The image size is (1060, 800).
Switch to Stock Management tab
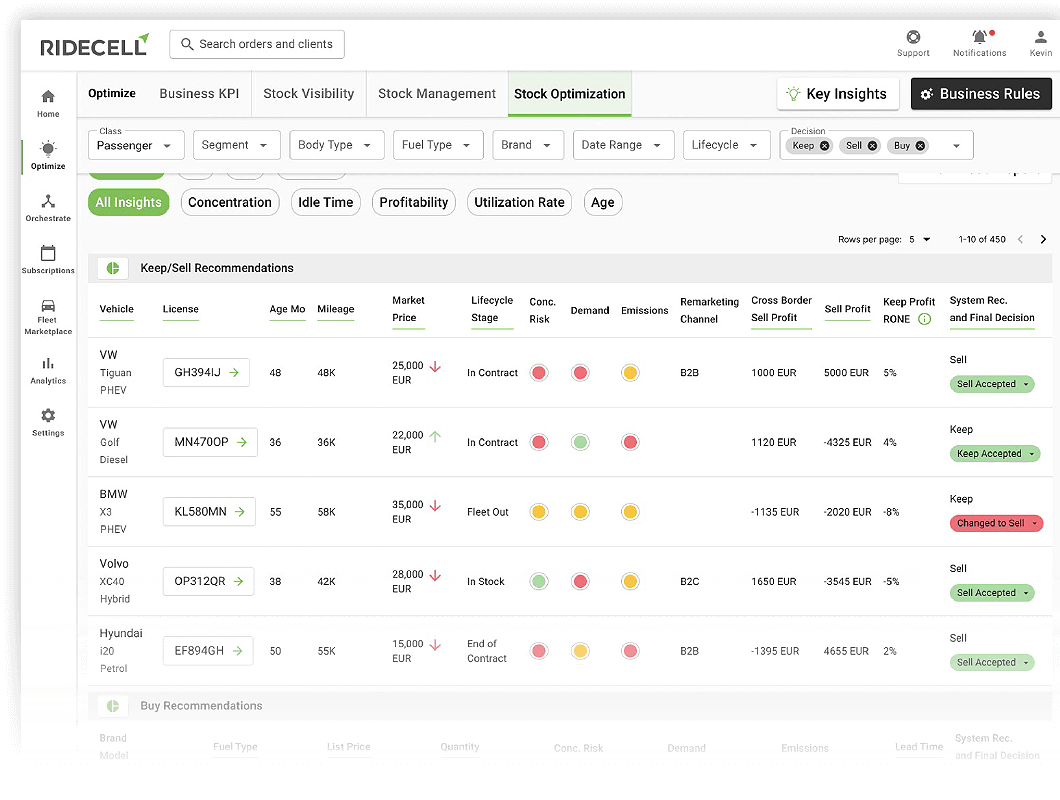(x=437, y=93)
